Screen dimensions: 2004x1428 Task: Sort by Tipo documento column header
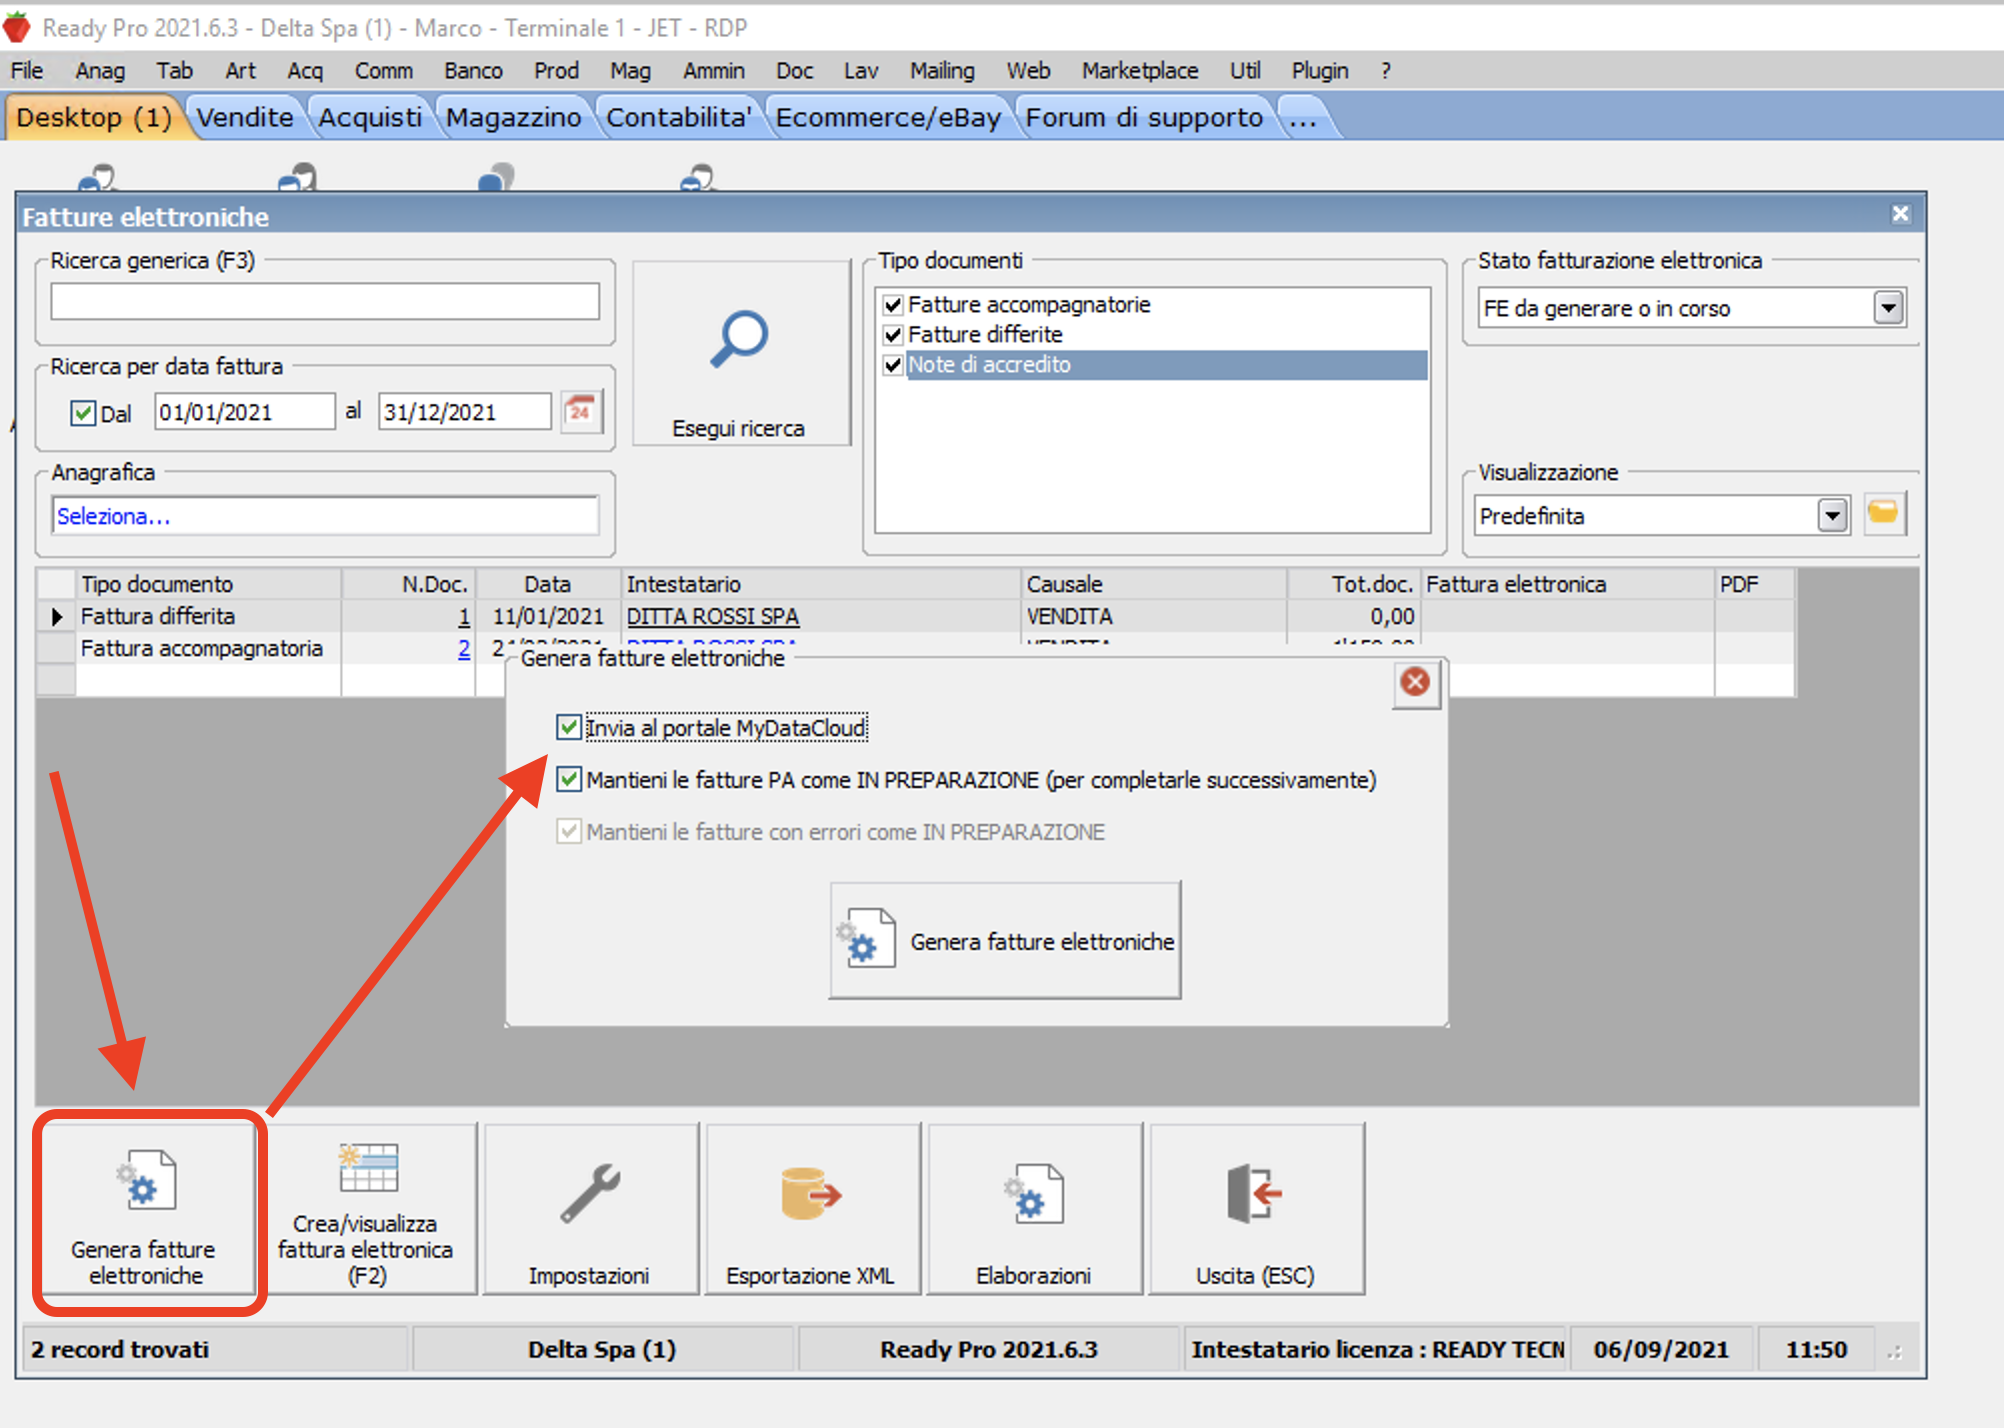(209, 584)
